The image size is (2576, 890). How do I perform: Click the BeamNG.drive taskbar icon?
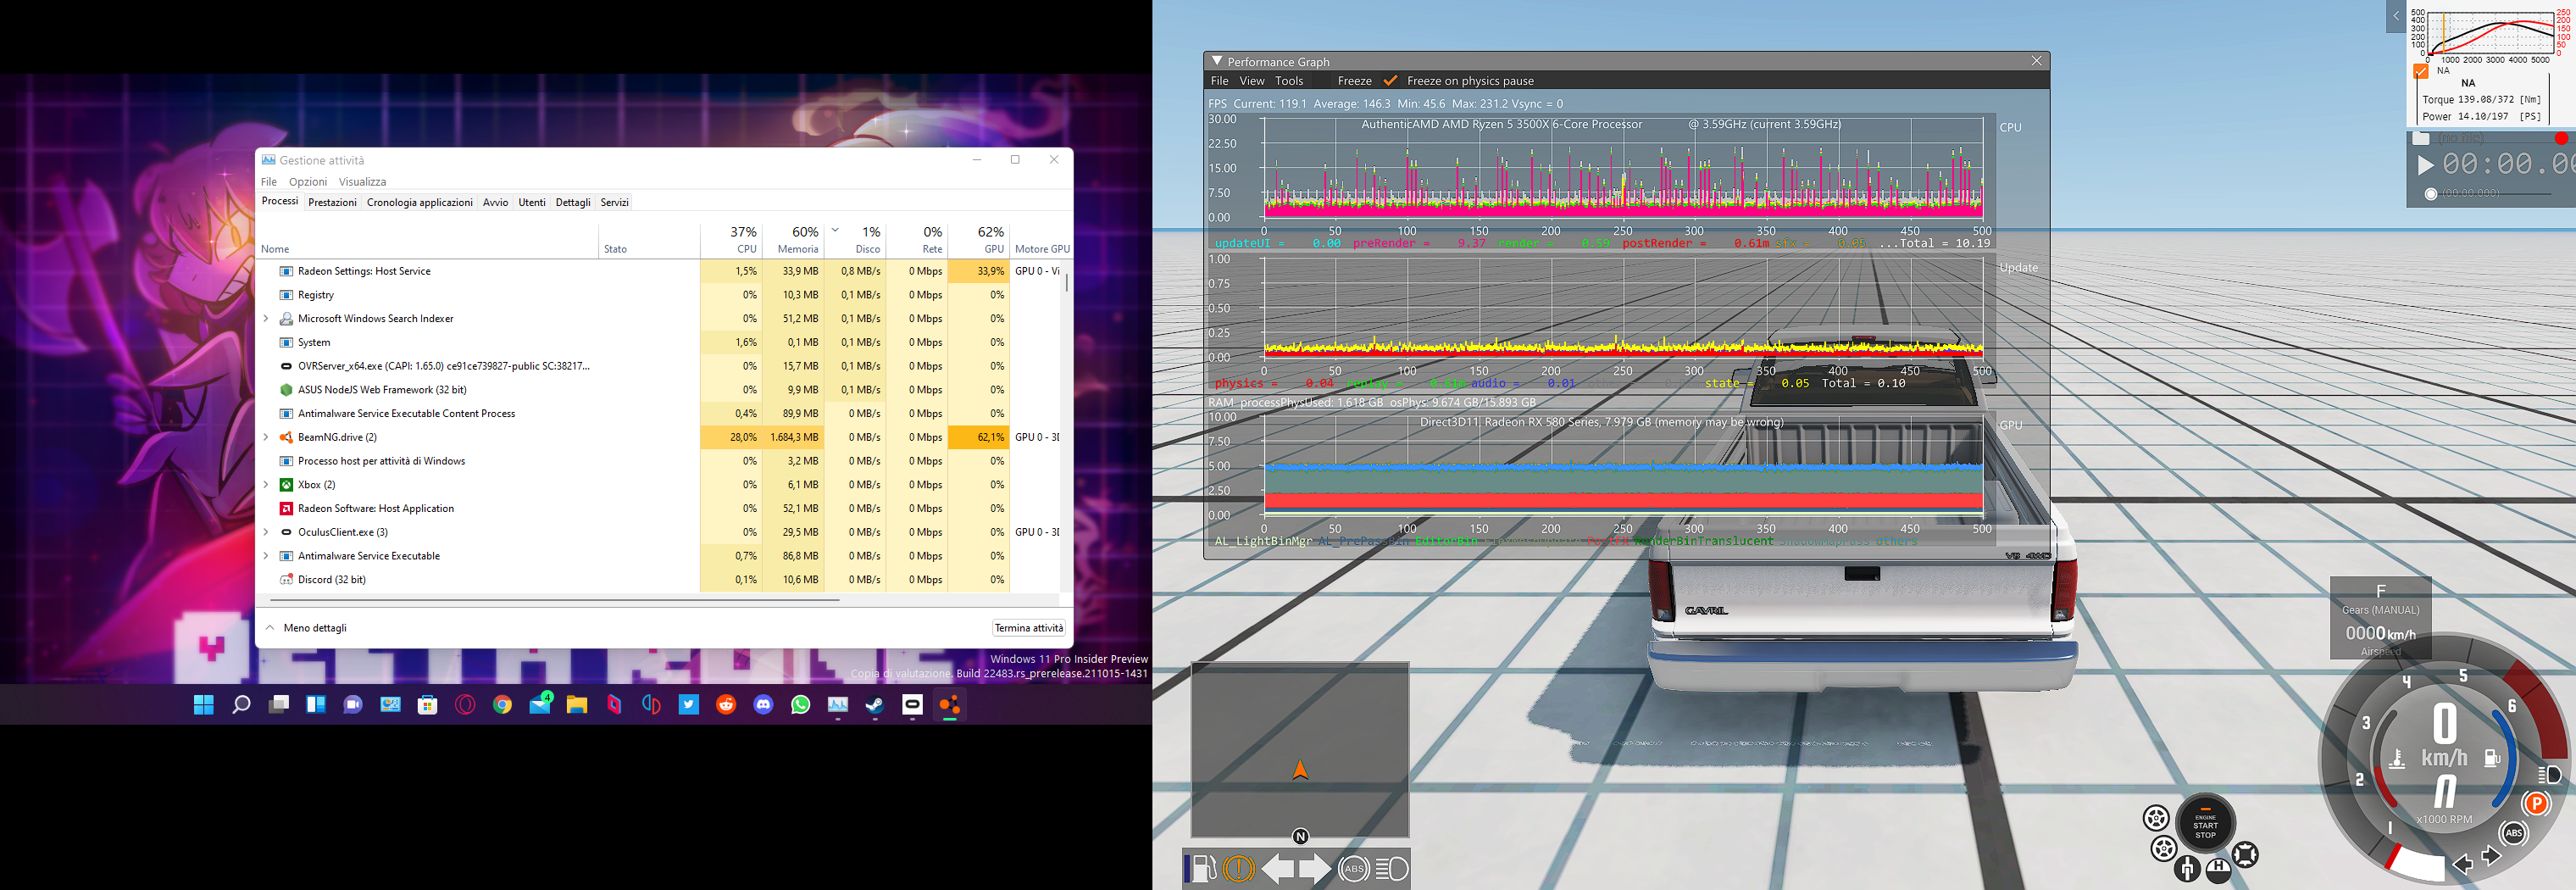coord(949,705)
